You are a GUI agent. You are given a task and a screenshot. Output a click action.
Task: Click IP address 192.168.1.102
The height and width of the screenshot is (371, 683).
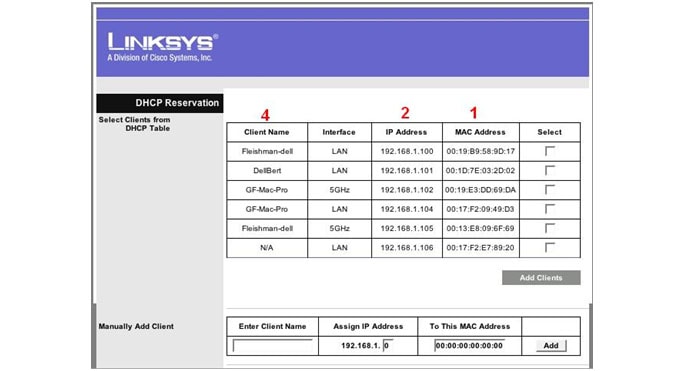(x=407, y=190)
